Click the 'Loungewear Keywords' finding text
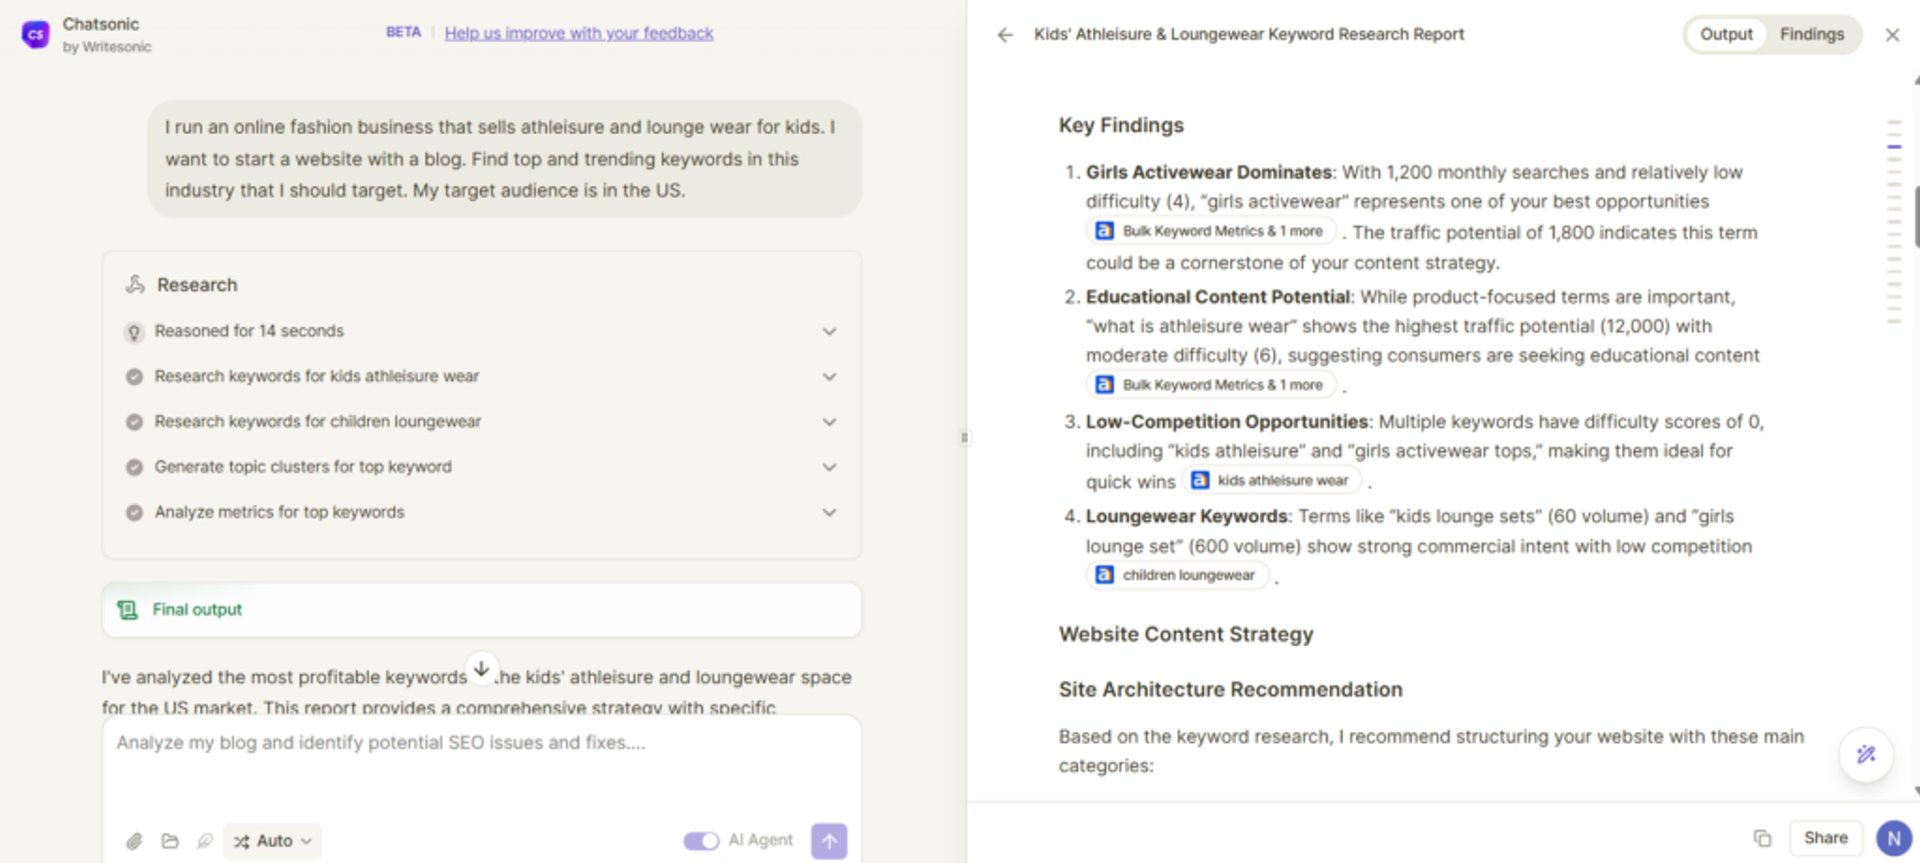The image size is (1920, 863). pyautogui.click(x=1187, y=517)
